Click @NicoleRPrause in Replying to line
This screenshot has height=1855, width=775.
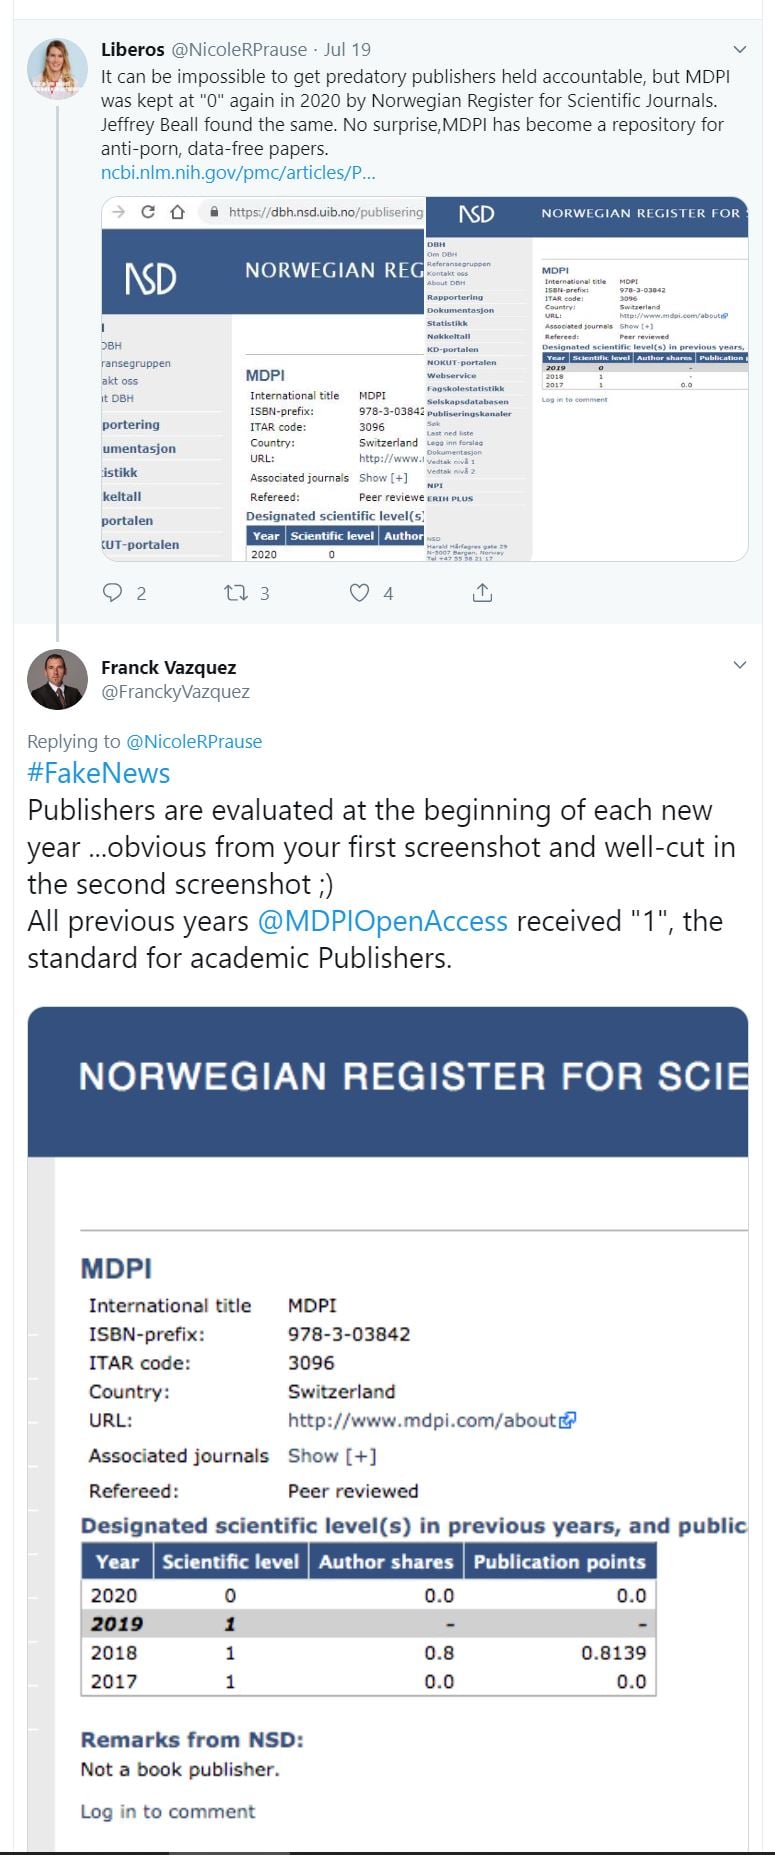(x=194, y=741)
